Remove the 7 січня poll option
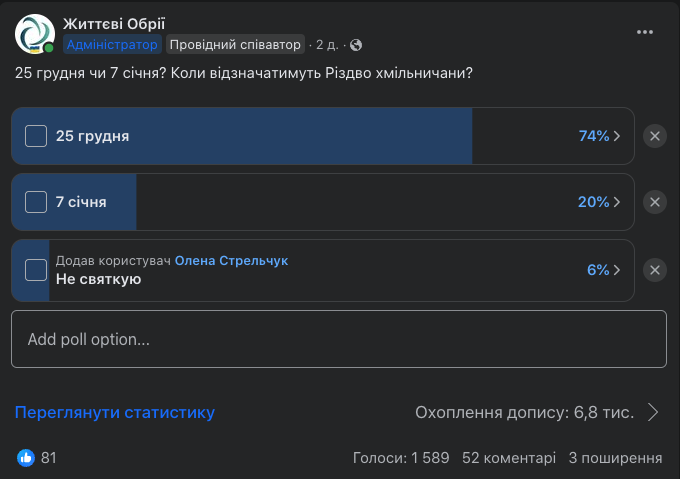The height and width of the screenshot is (479, 680). tap(655, 202)
